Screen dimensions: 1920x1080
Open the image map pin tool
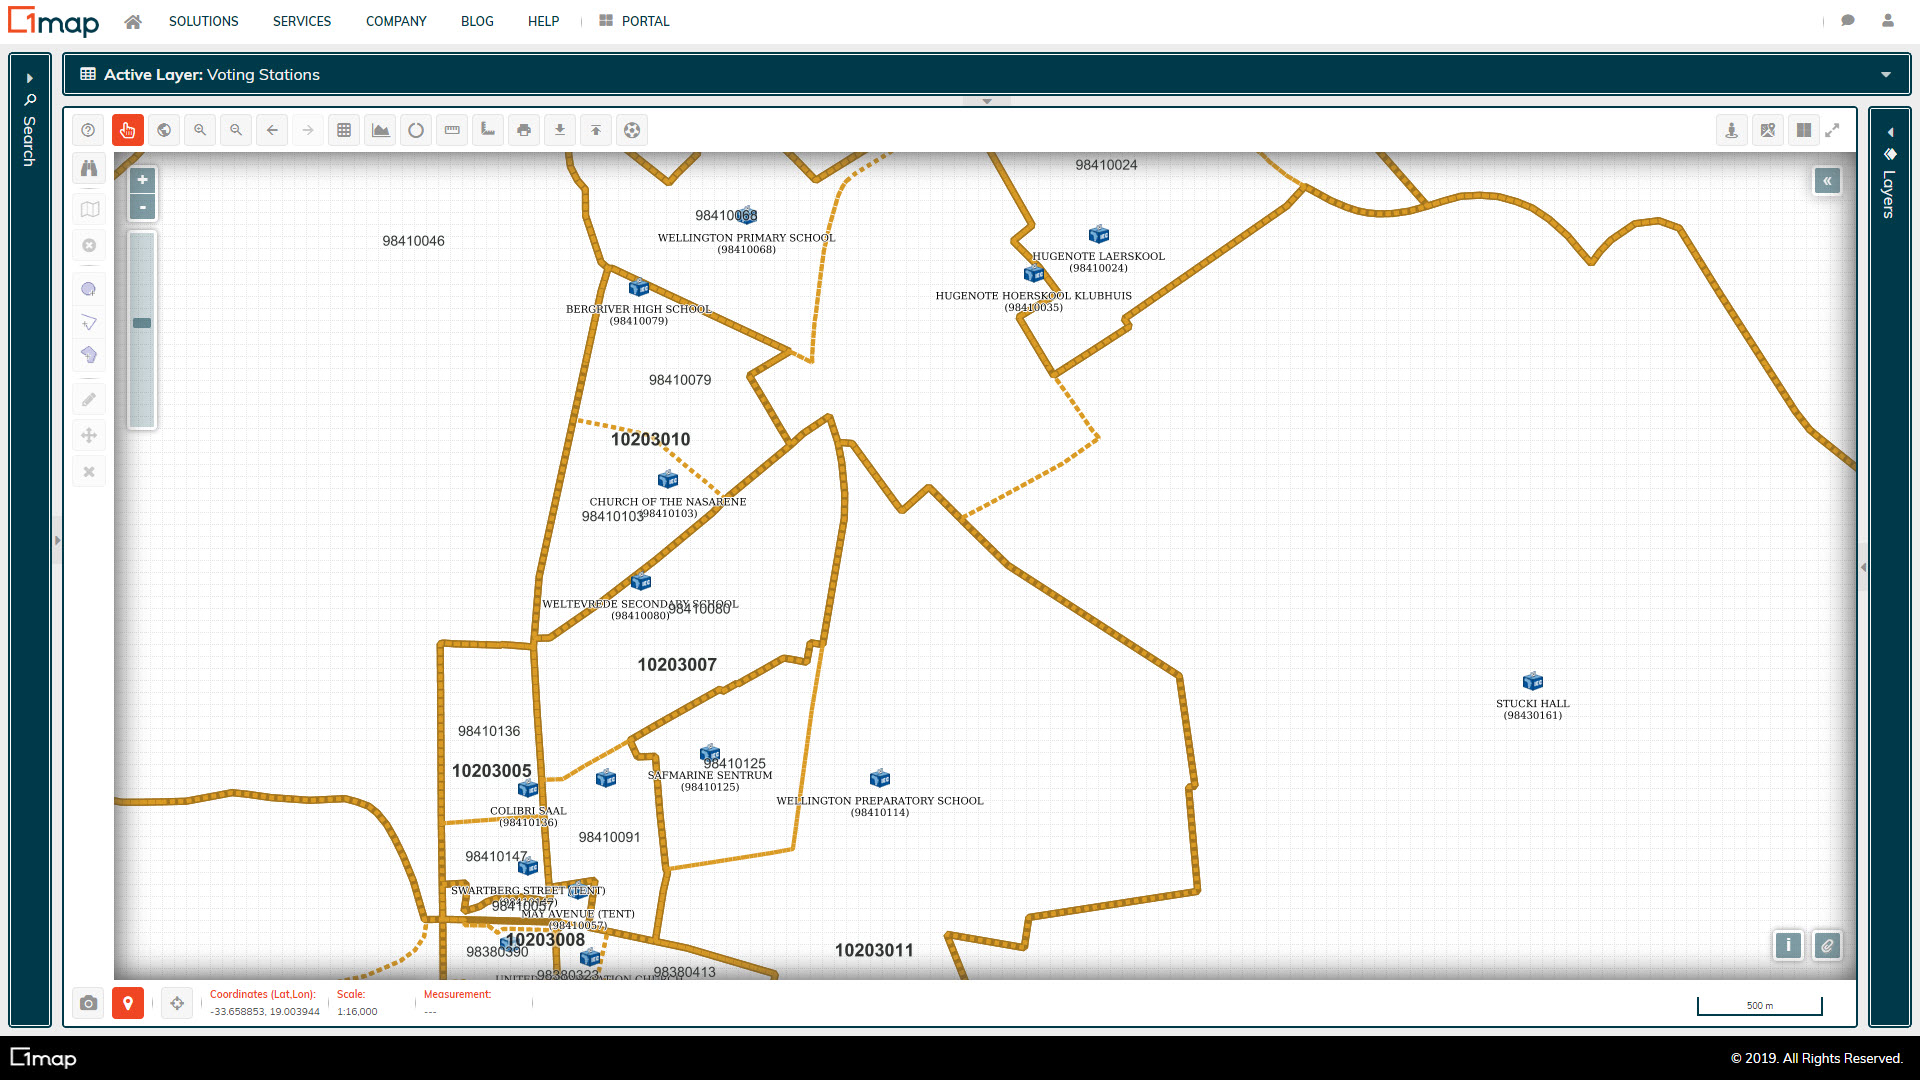[x=1768, y=130]
